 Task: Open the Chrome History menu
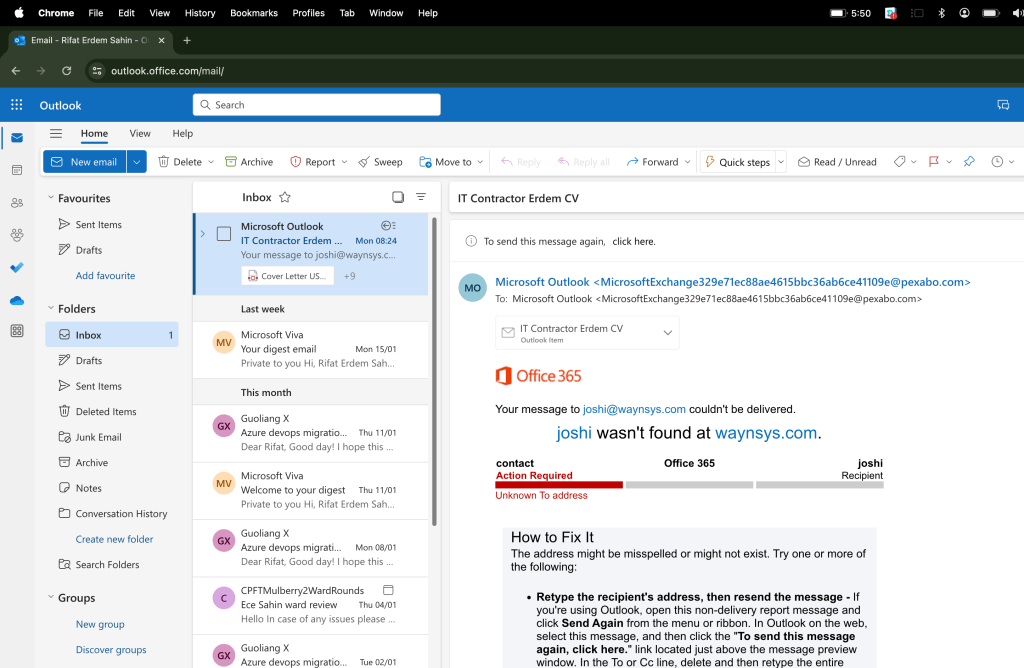pos(200,13)
